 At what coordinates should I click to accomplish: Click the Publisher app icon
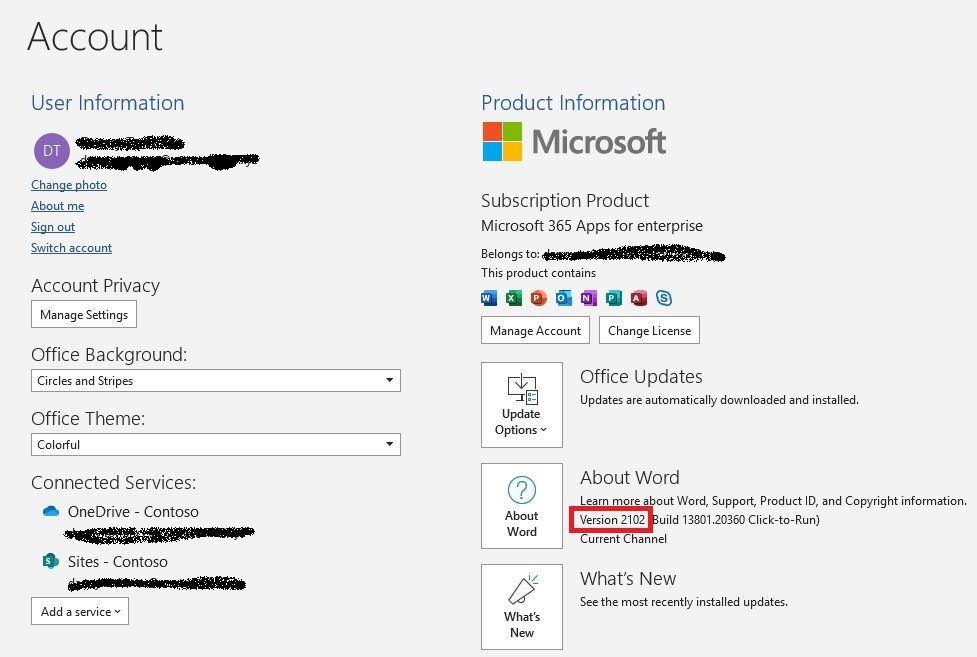click(613, 298)
